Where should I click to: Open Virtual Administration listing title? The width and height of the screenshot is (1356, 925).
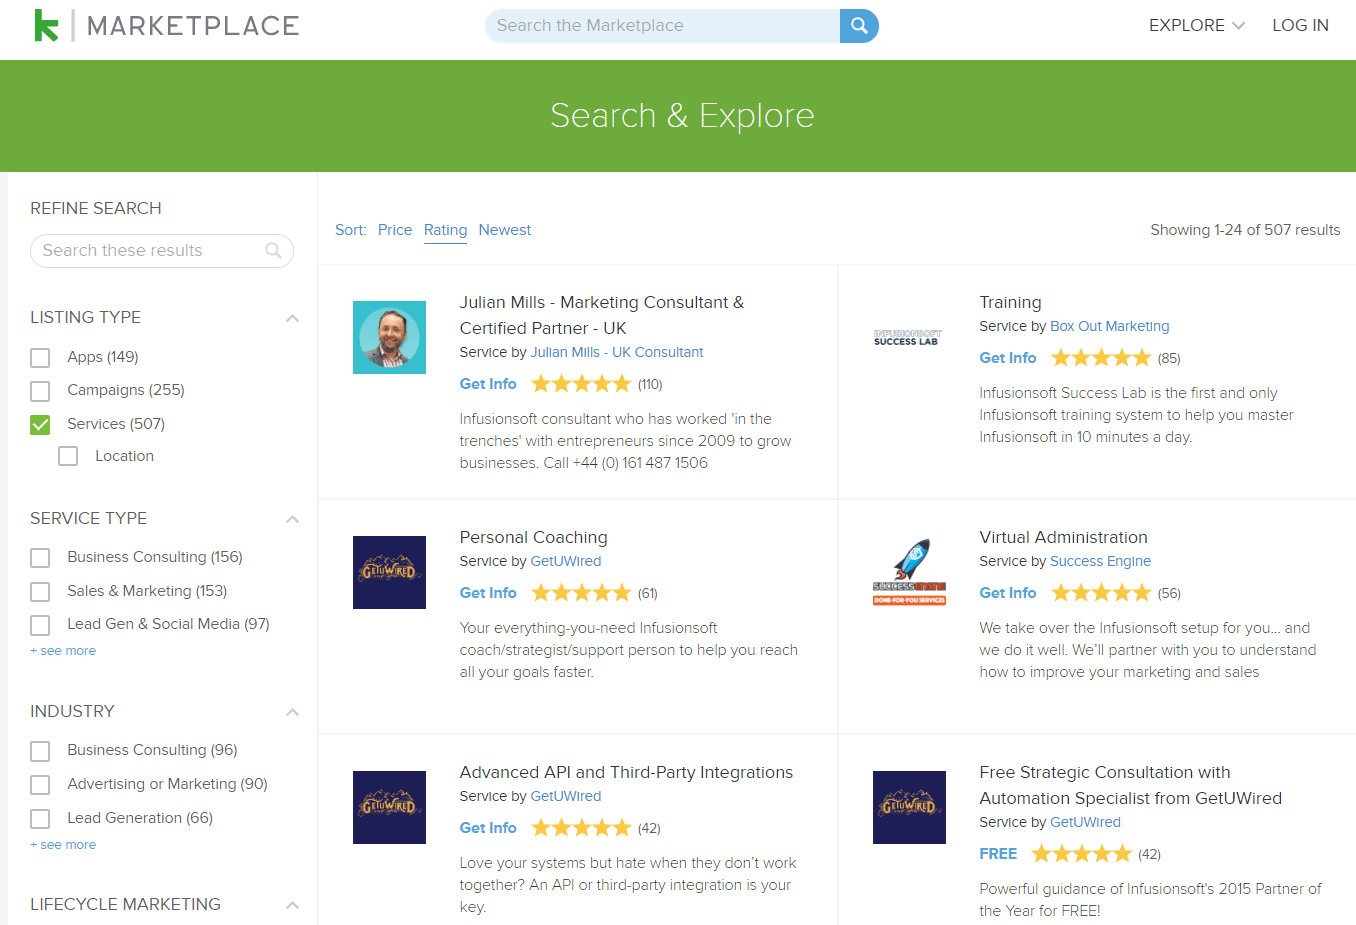[1063, 537]
